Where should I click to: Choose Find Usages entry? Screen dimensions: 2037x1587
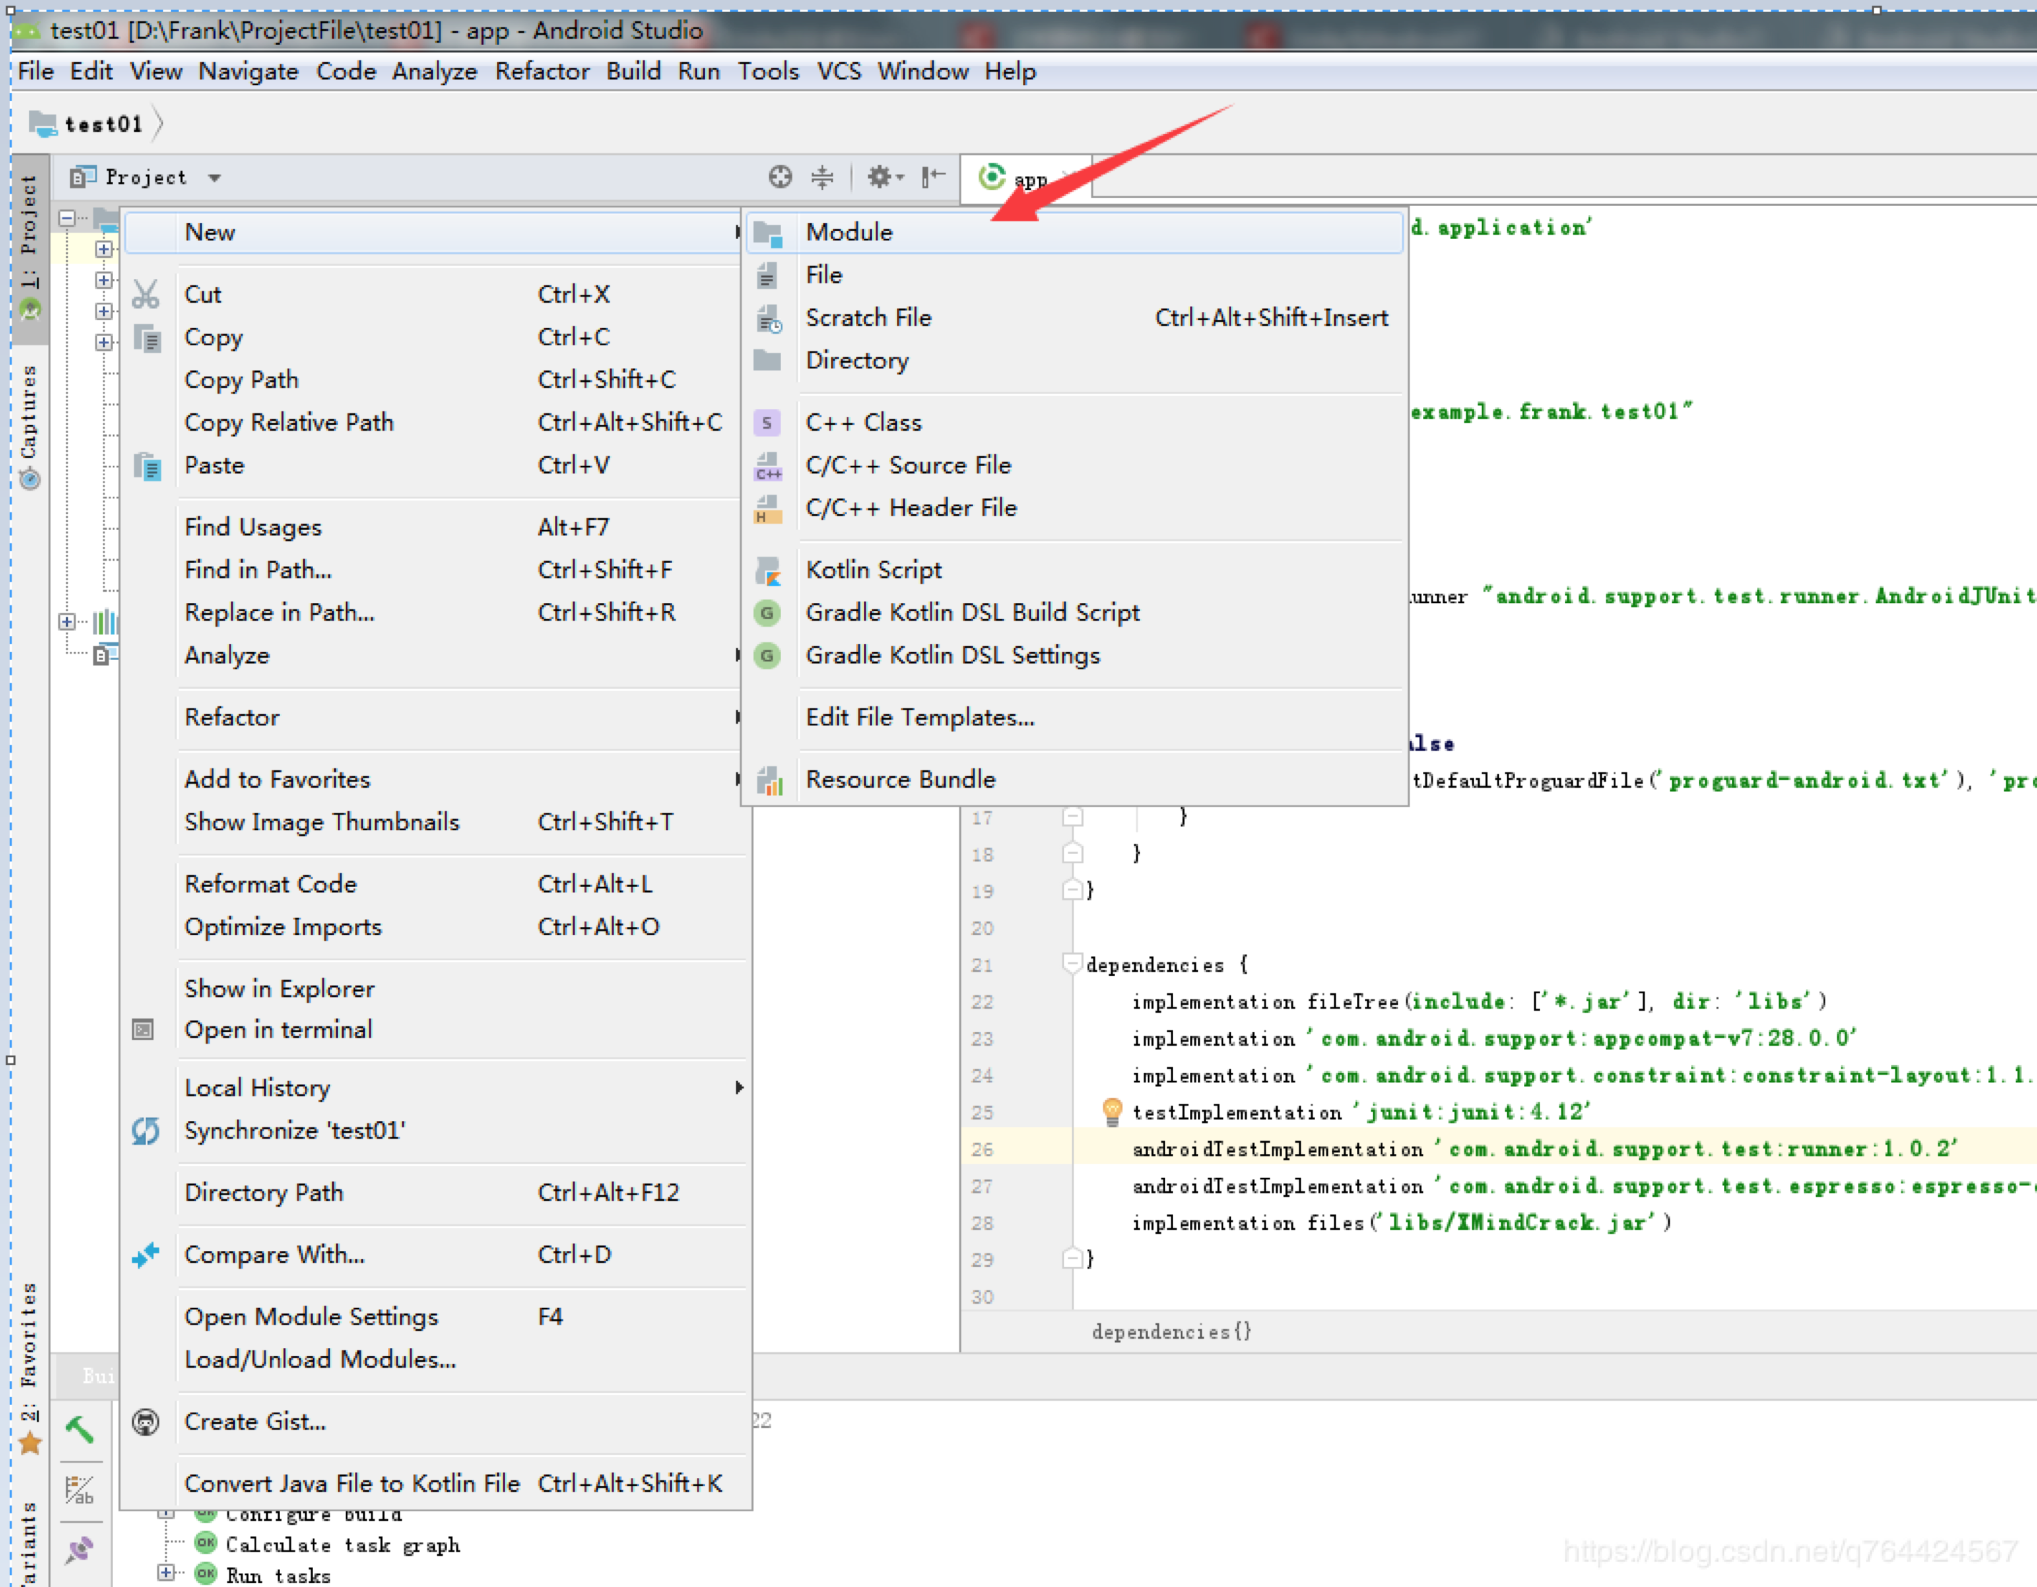click(433, 527)
